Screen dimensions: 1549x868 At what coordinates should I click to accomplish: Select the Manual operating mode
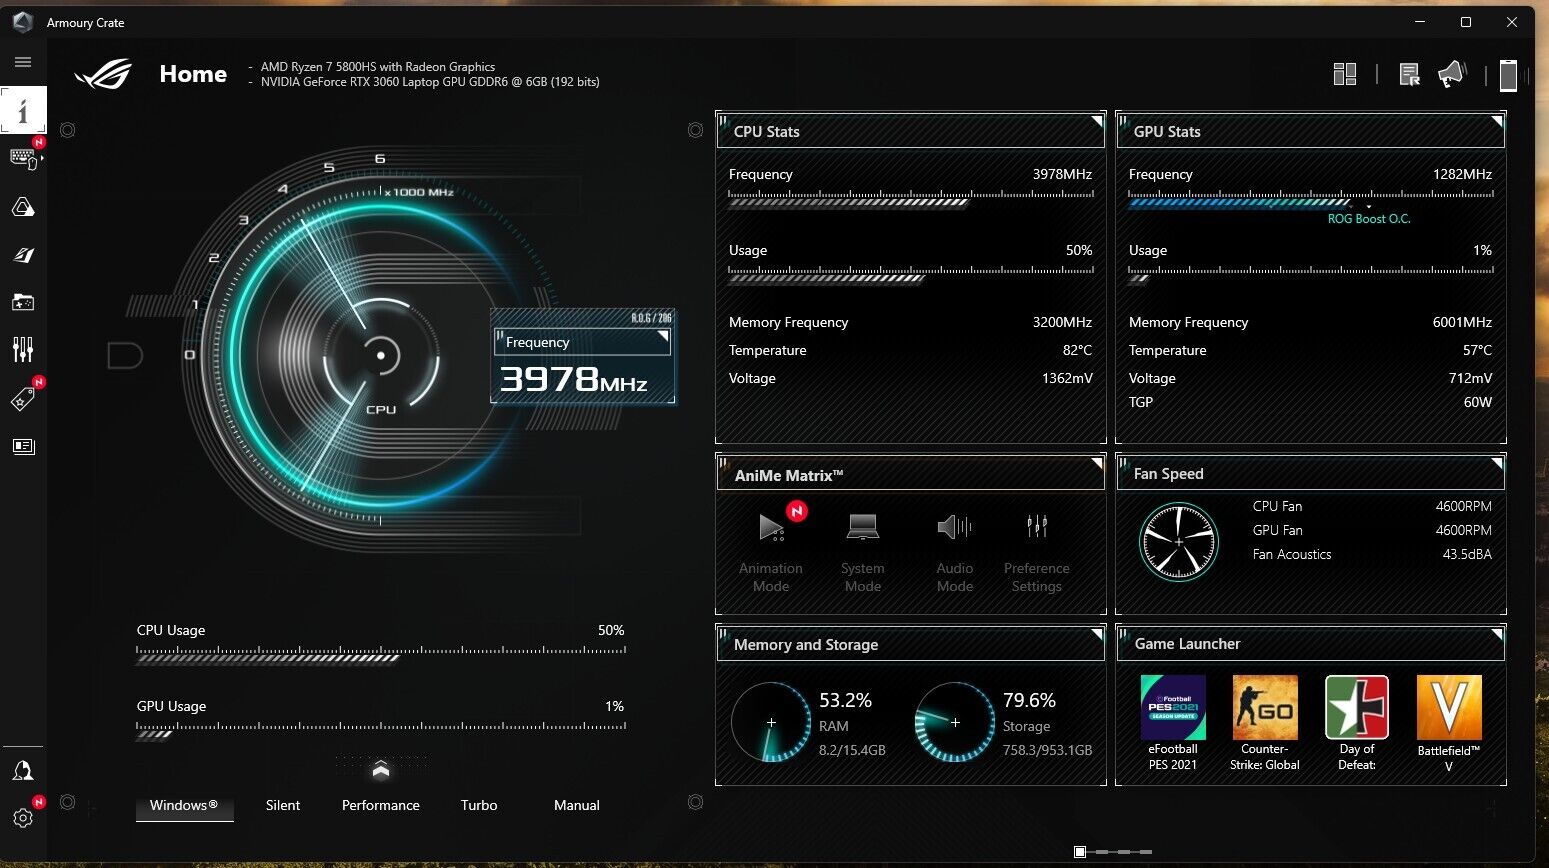coord(577,806)
